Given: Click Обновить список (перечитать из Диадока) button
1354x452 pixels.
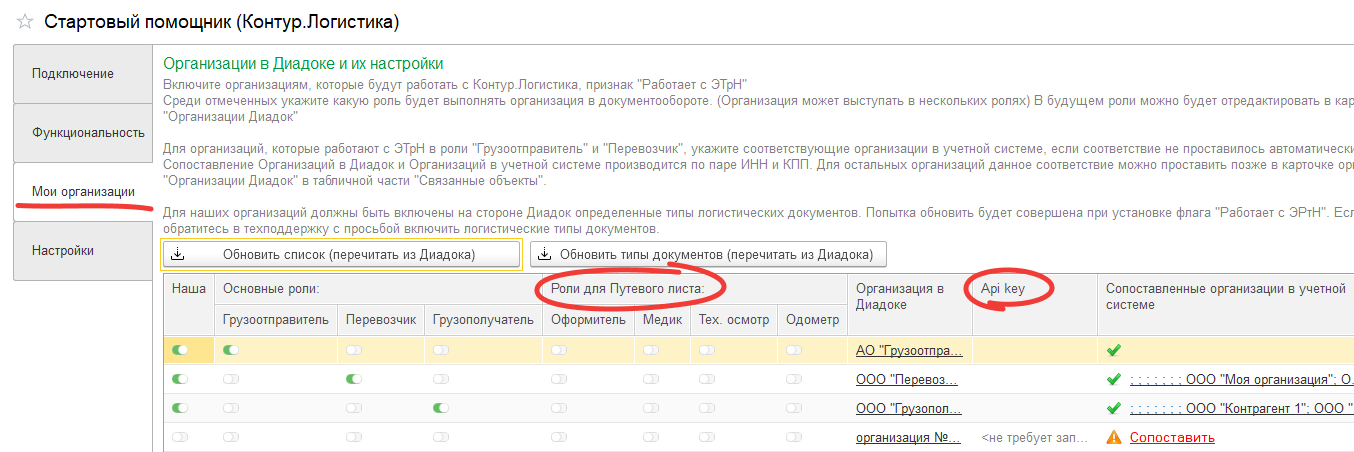Looking at the screenshot, I should [341, 255].
